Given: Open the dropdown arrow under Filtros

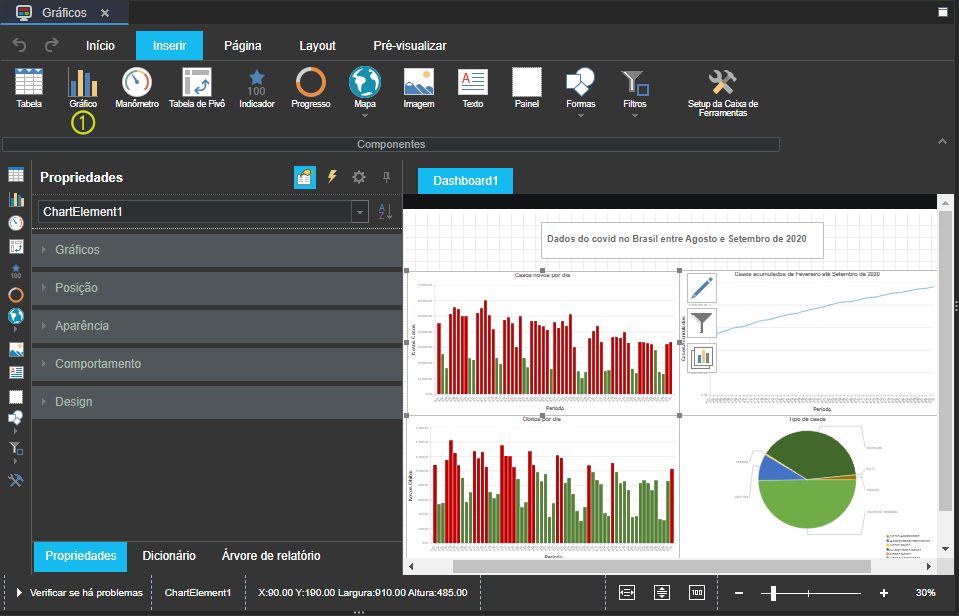Looking at the screenshot, I should 634,116.
